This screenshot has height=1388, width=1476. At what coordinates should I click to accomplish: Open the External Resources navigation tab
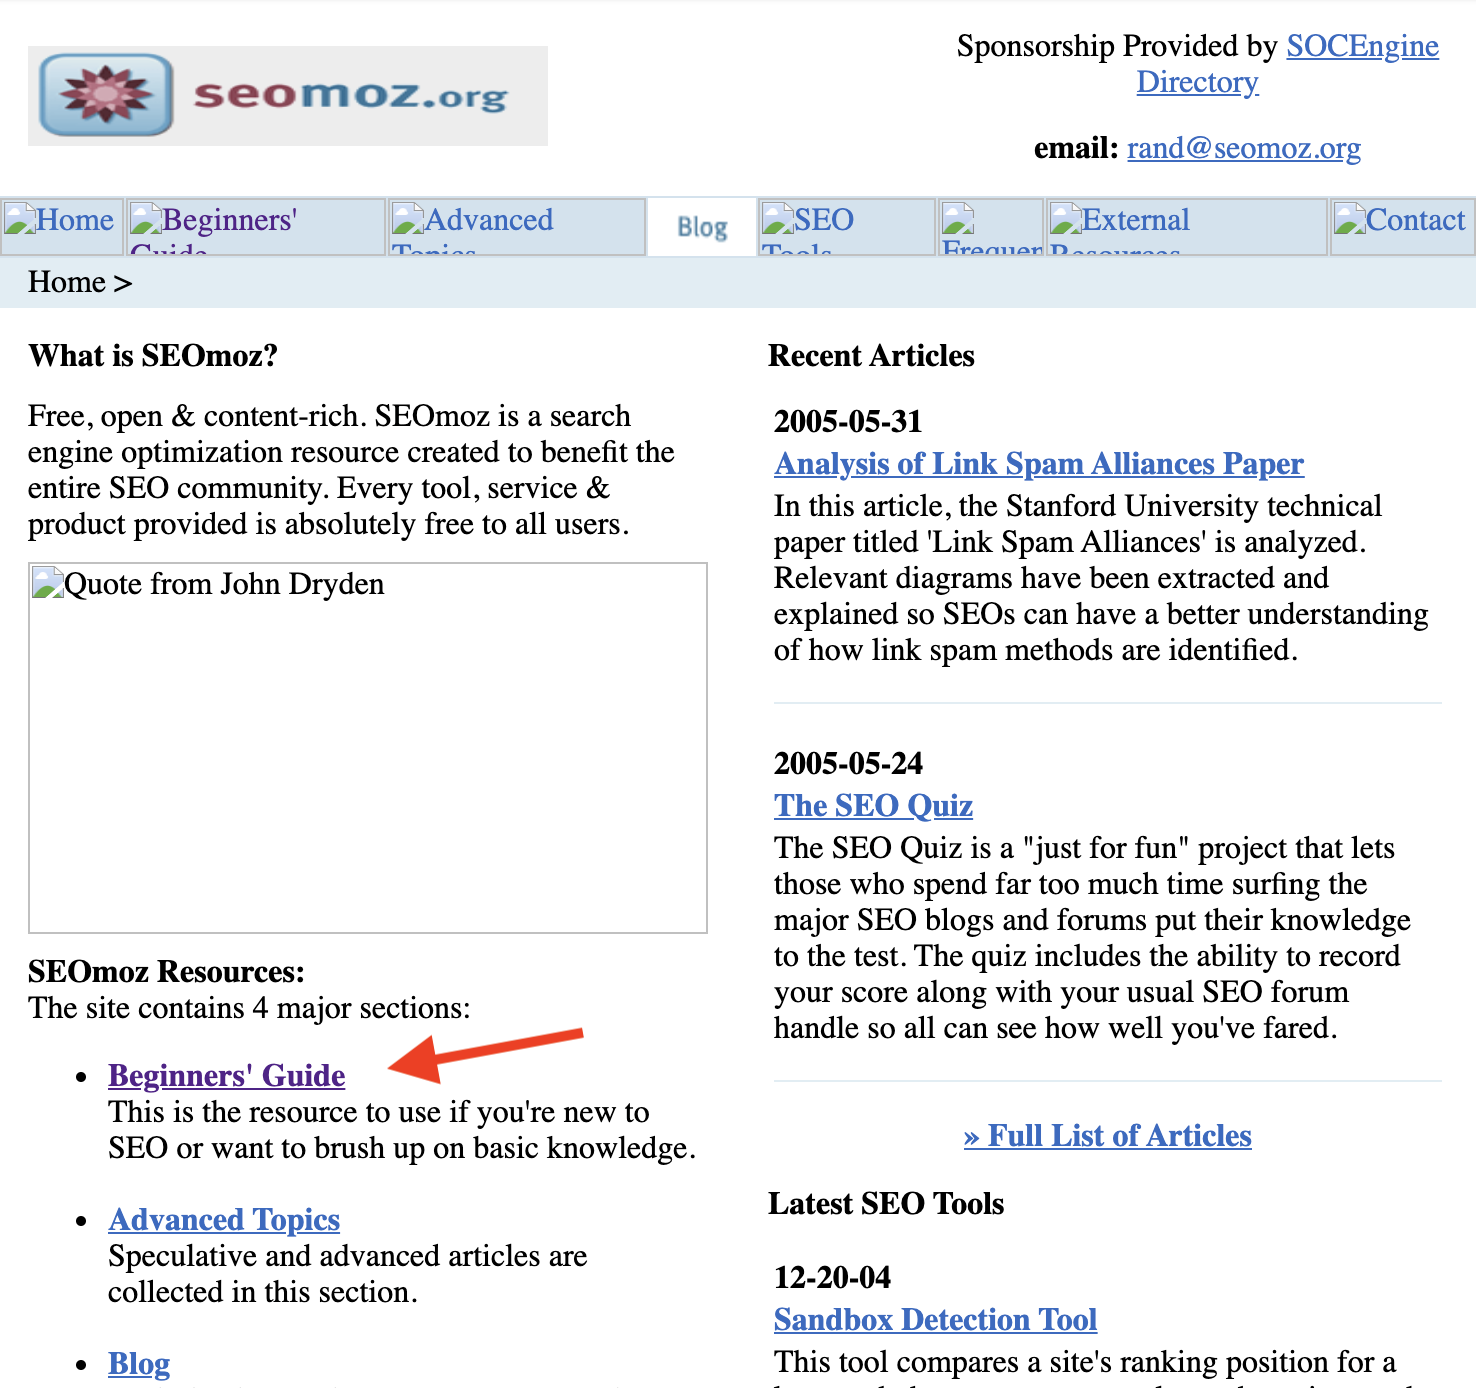point(1187,226)
